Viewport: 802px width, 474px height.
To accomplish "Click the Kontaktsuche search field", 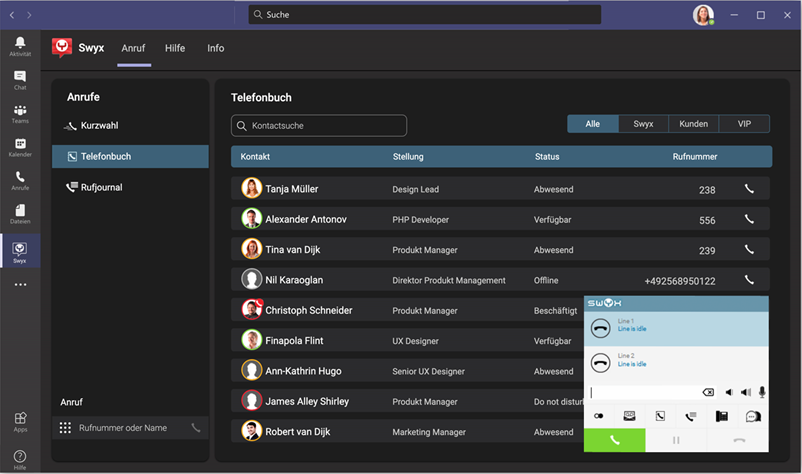I will pos(319,125).
